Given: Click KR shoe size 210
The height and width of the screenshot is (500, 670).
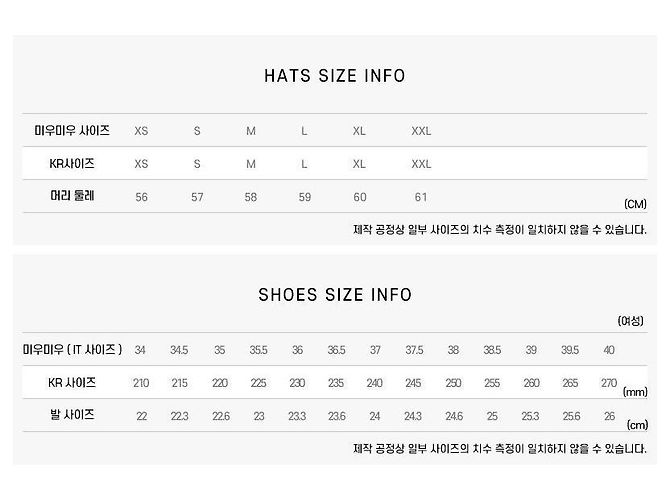Looking at the screenshot, I should (x=141, y=383).
